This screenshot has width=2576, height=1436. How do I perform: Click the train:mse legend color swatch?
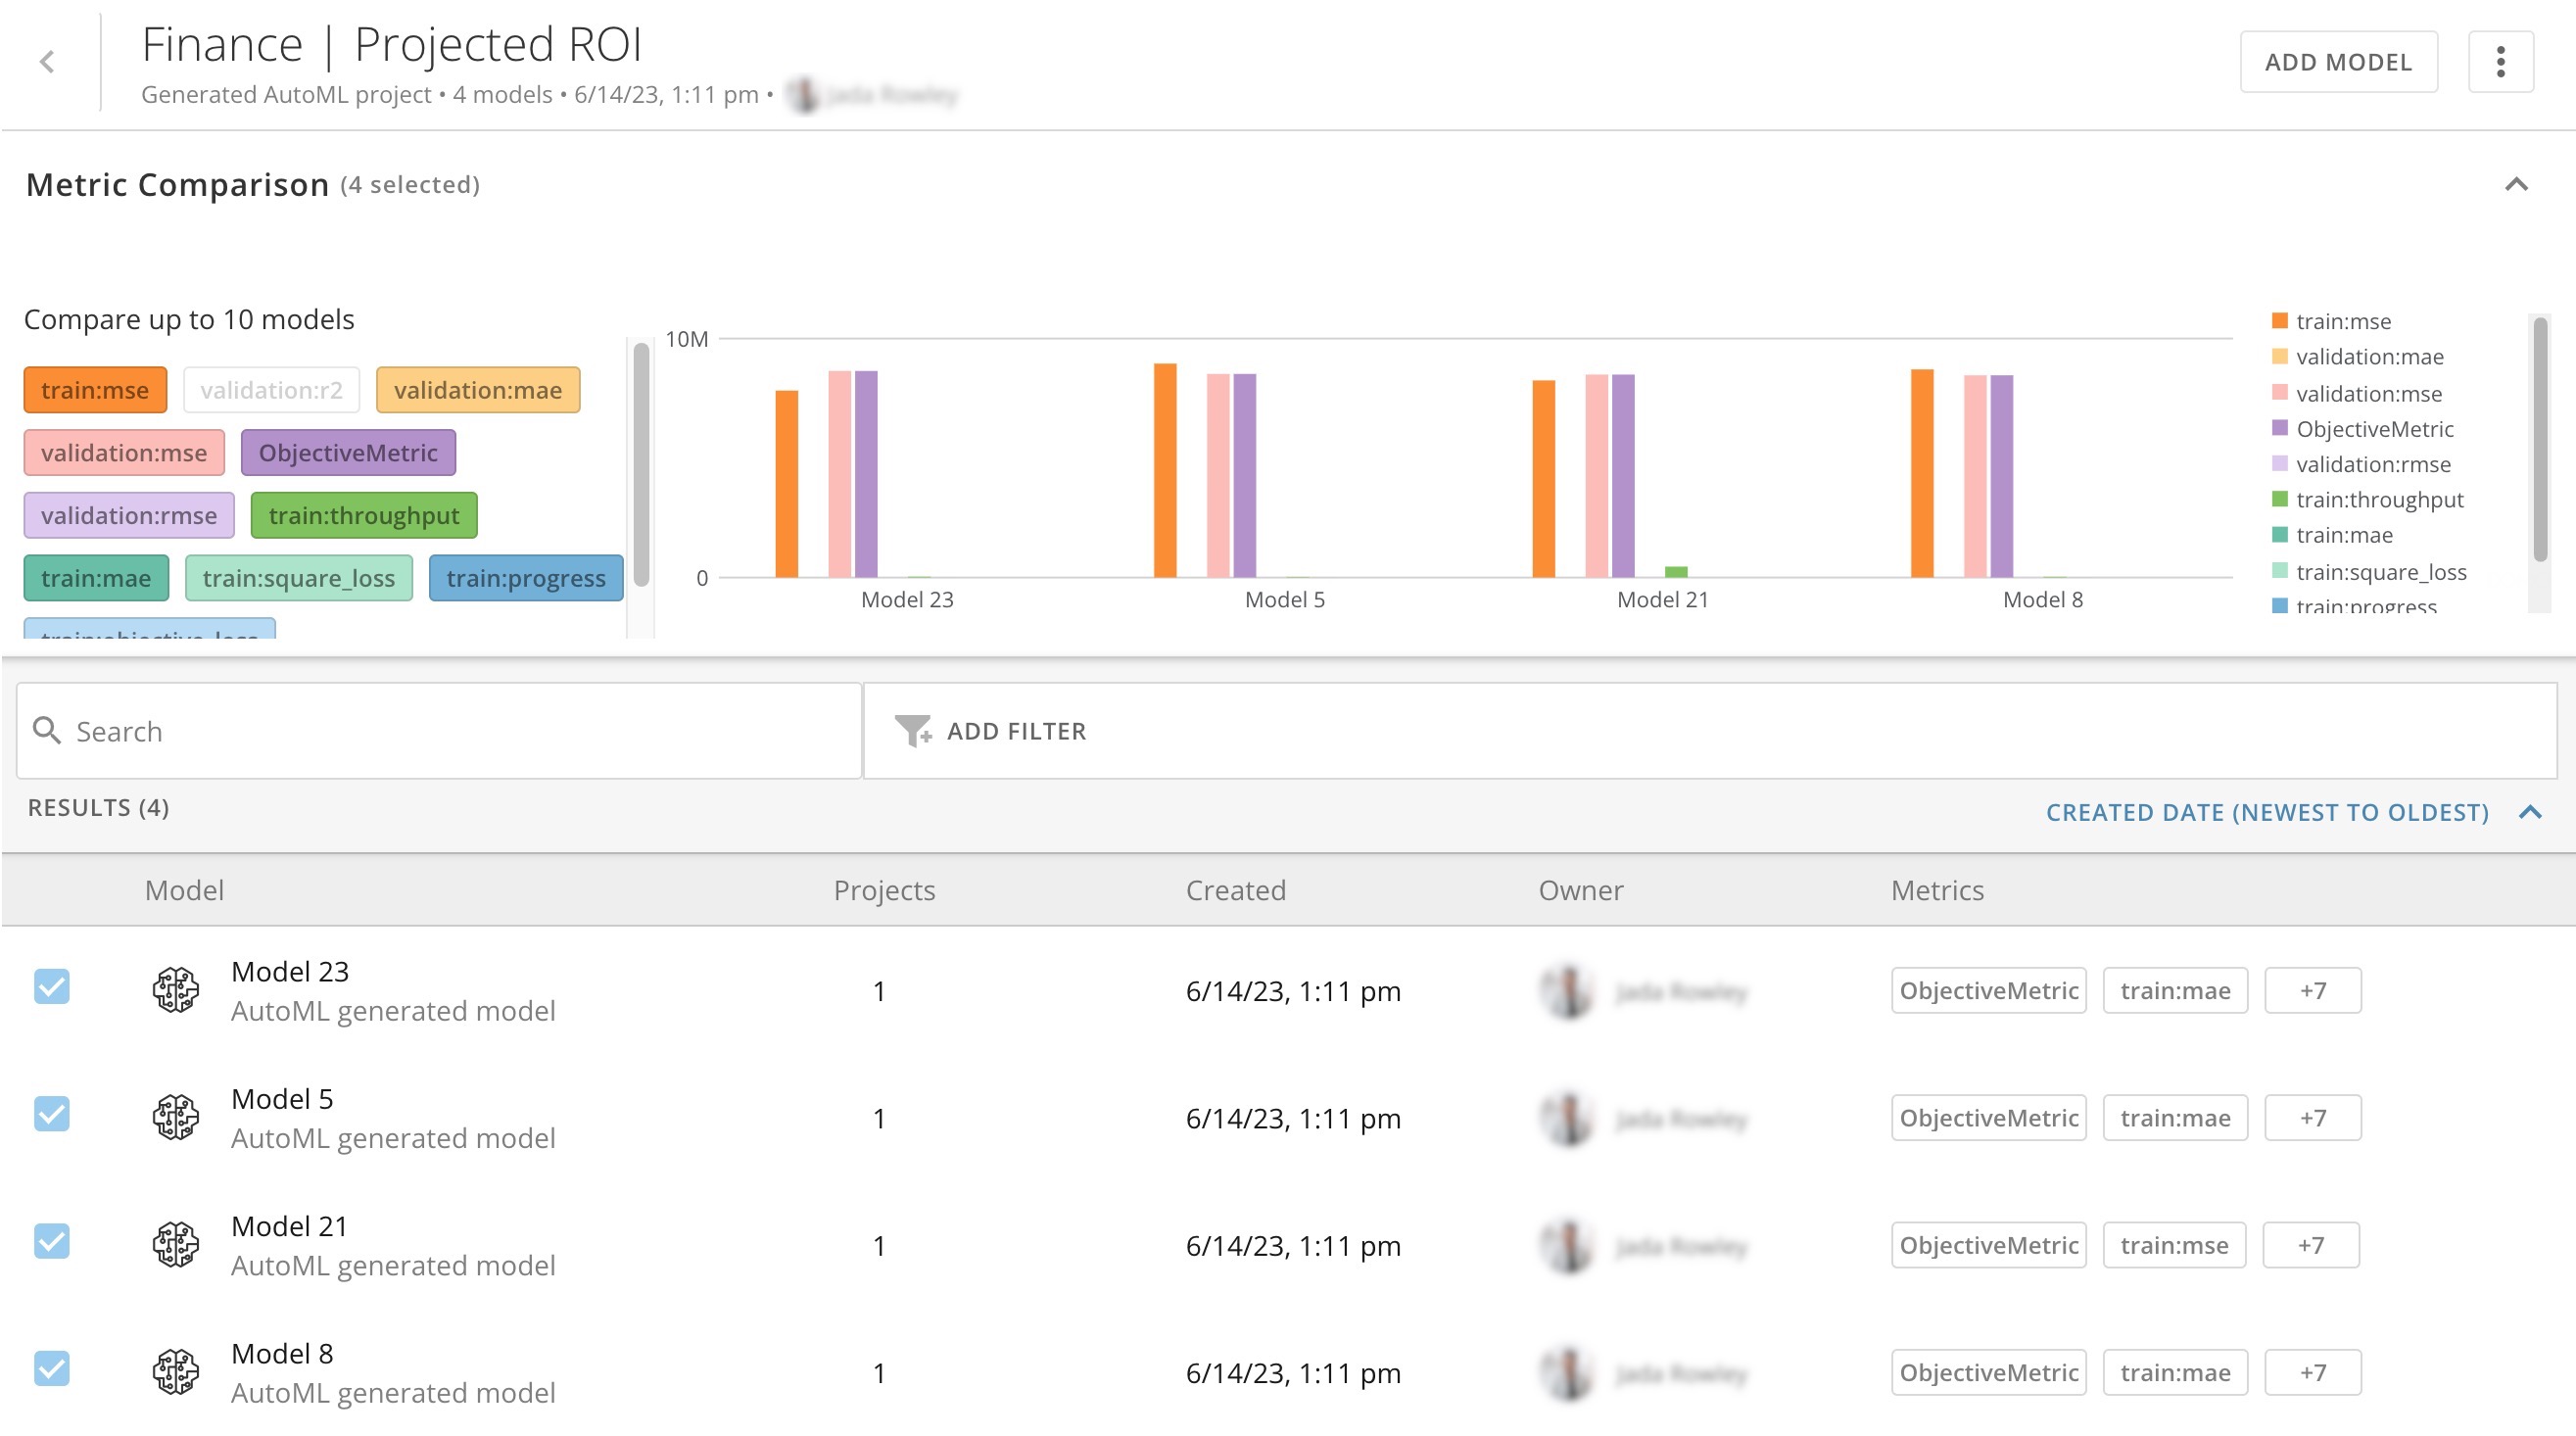pyautogui.click(x=2280, y=321)
